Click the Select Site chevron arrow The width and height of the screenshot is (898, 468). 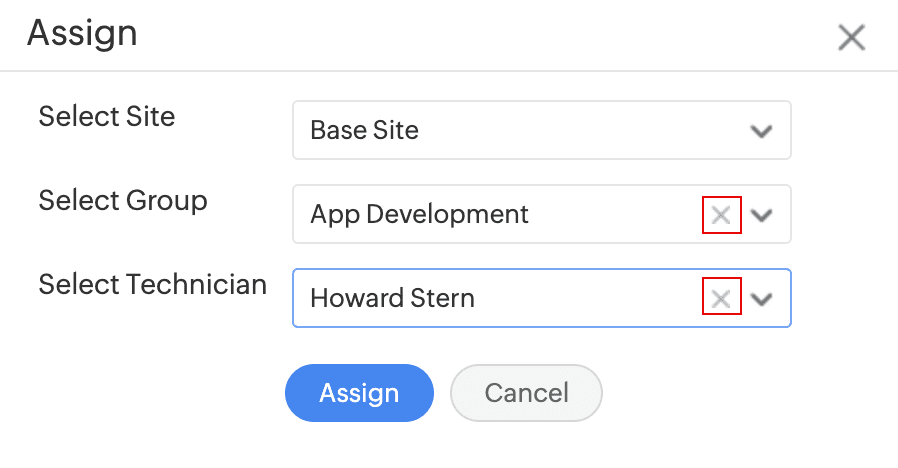[x=762, y=131]
